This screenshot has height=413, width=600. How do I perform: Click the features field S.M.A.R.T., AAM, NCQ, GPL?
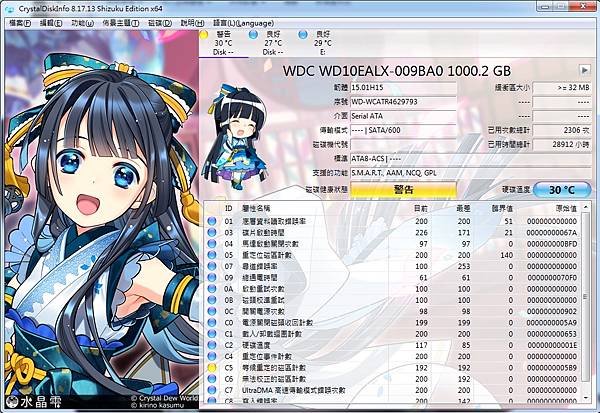point(471,173)
